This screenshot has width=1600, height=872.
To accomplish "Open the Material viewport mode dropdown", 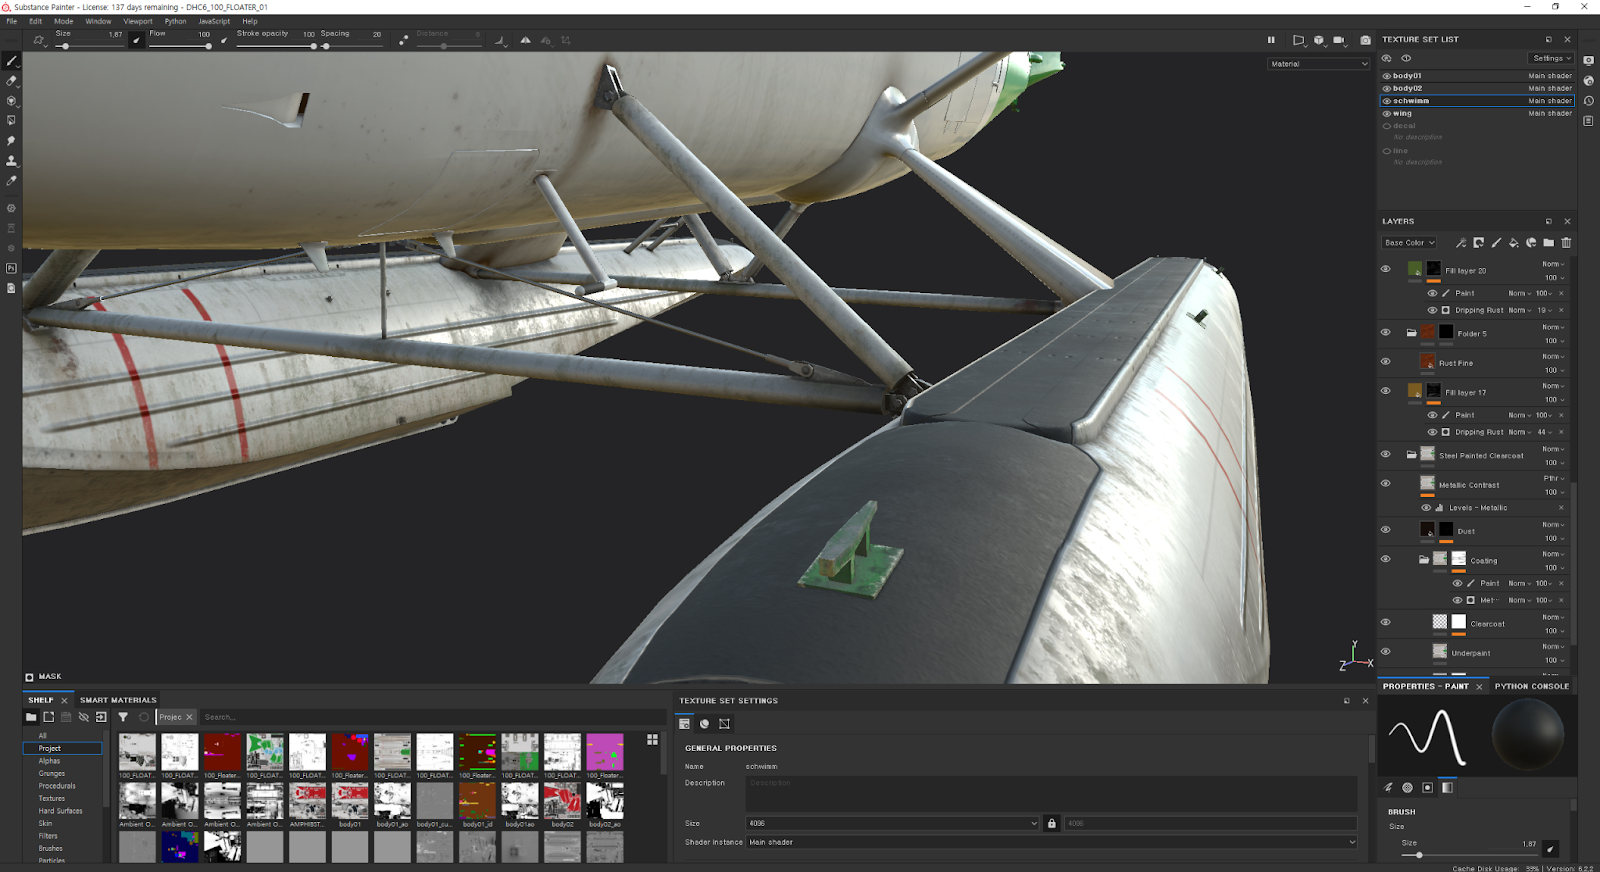I will 1318,64.
